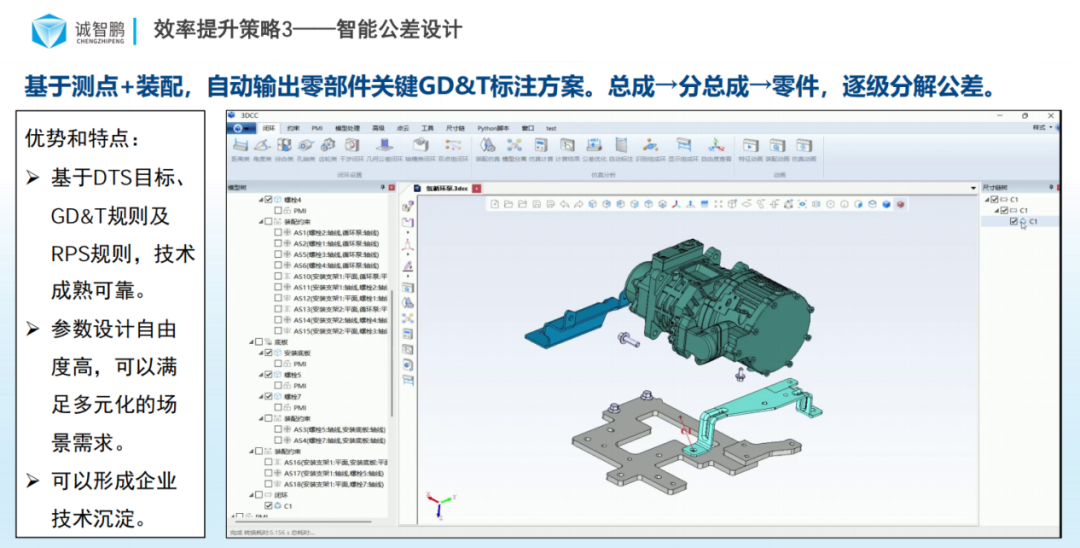
Task: Click the redo arrow in viewport toolbar
Action: click(x=578, y=204)
